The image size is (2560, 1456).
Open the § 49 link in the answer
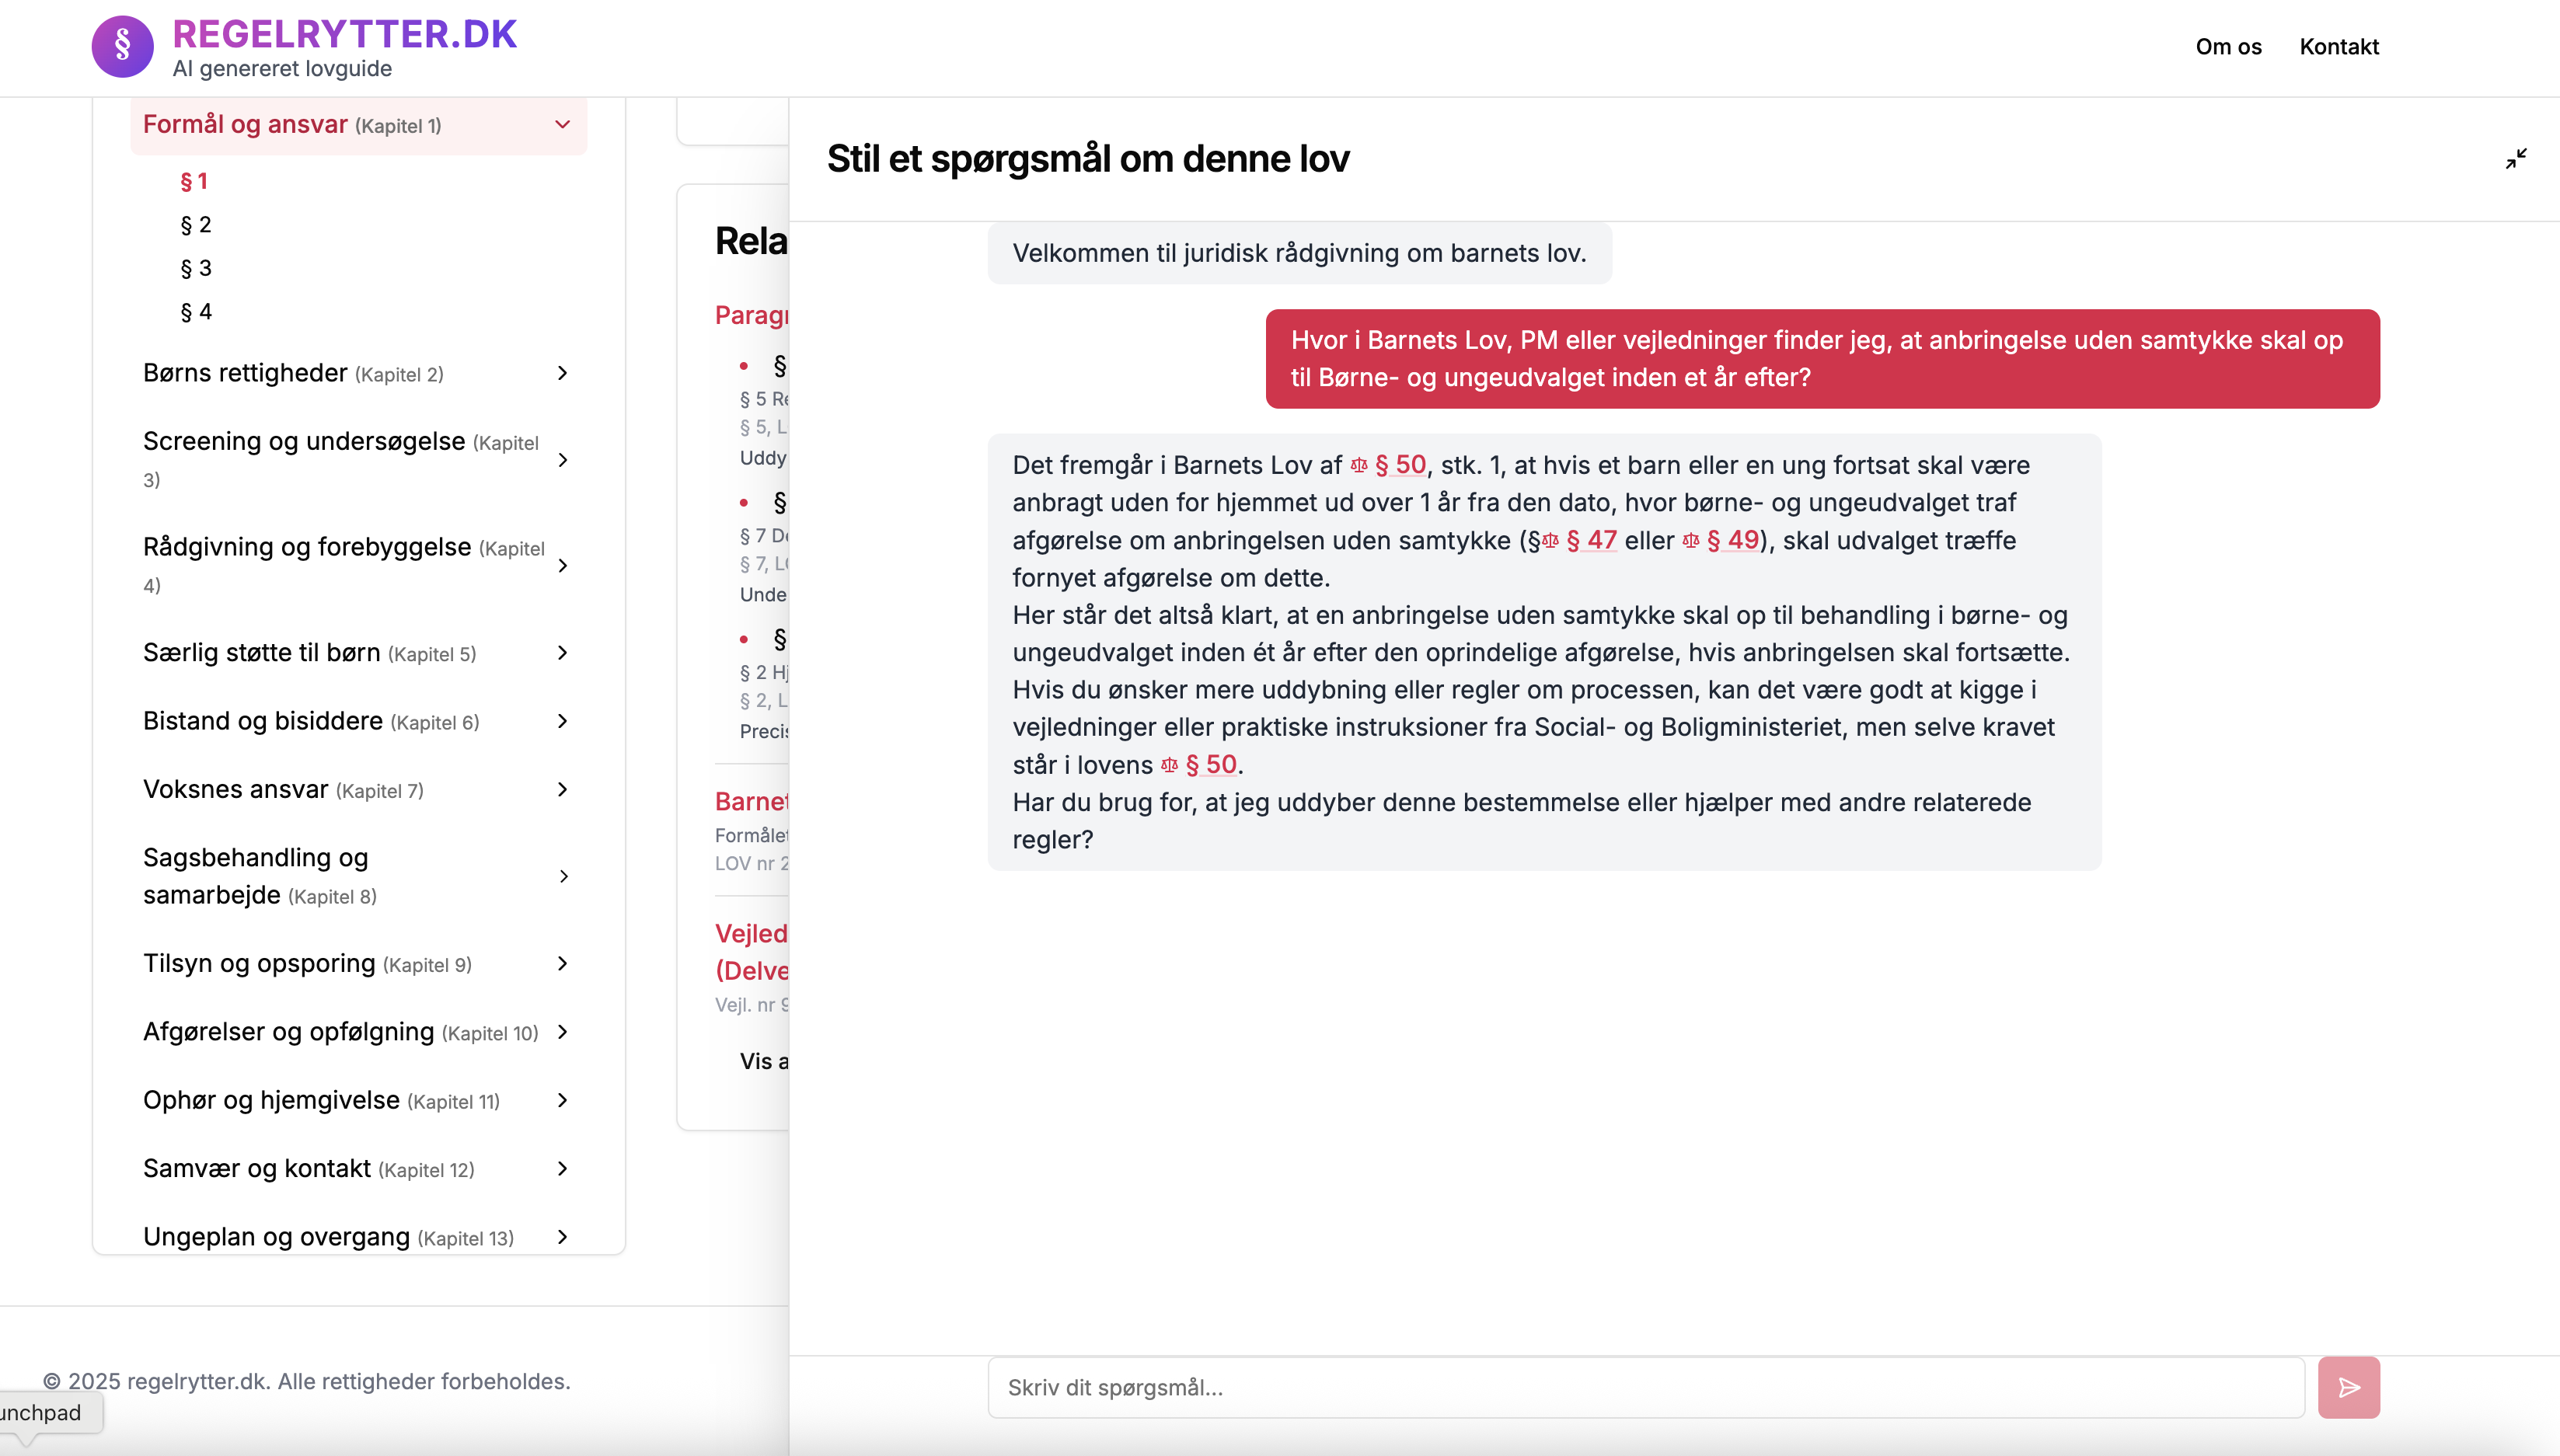tap(1733, 540)
